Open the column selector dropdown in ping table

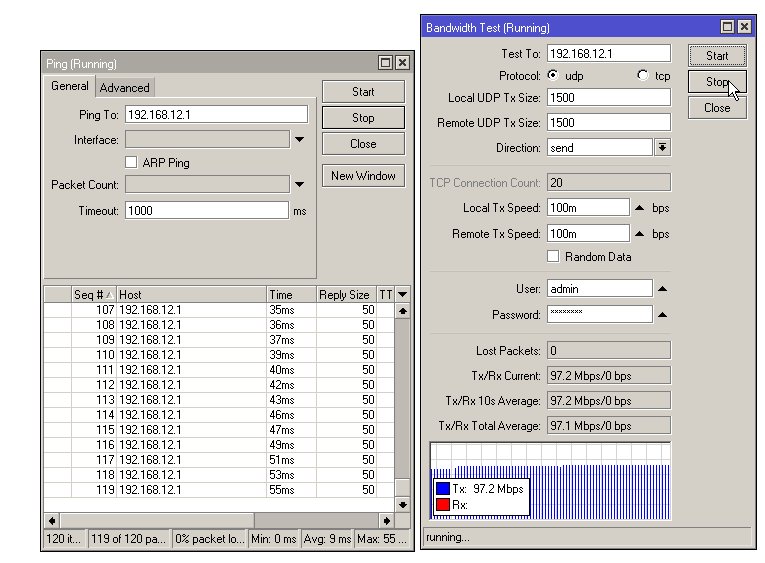(x=403, y=295)
